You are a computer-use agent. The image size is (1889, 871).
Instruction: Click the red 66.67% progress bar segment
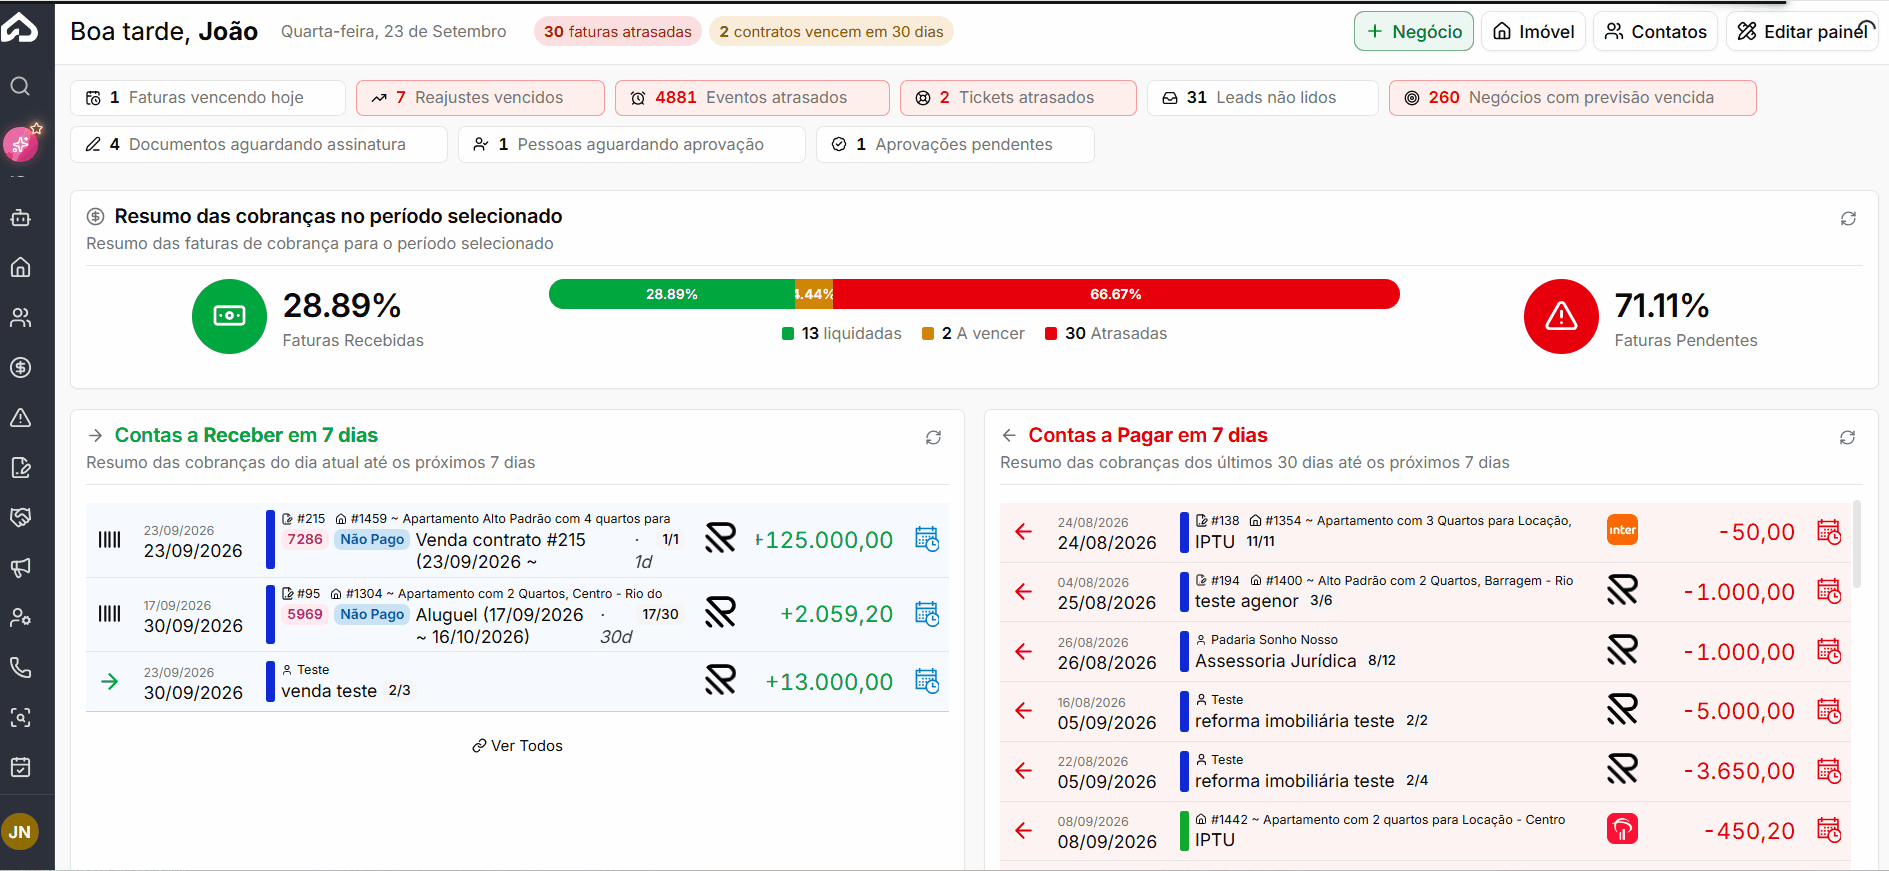1116,294
